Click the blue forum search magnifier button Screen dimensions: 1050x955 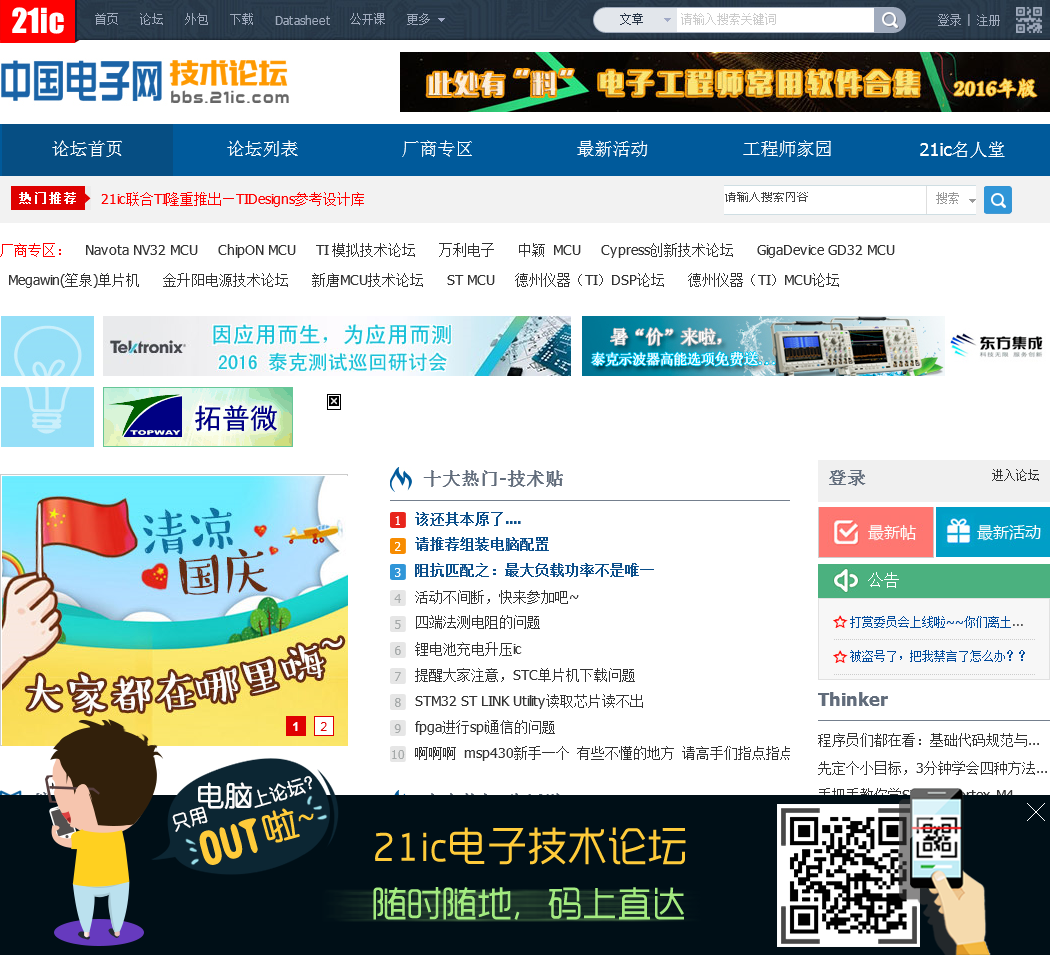coord(998,200)
